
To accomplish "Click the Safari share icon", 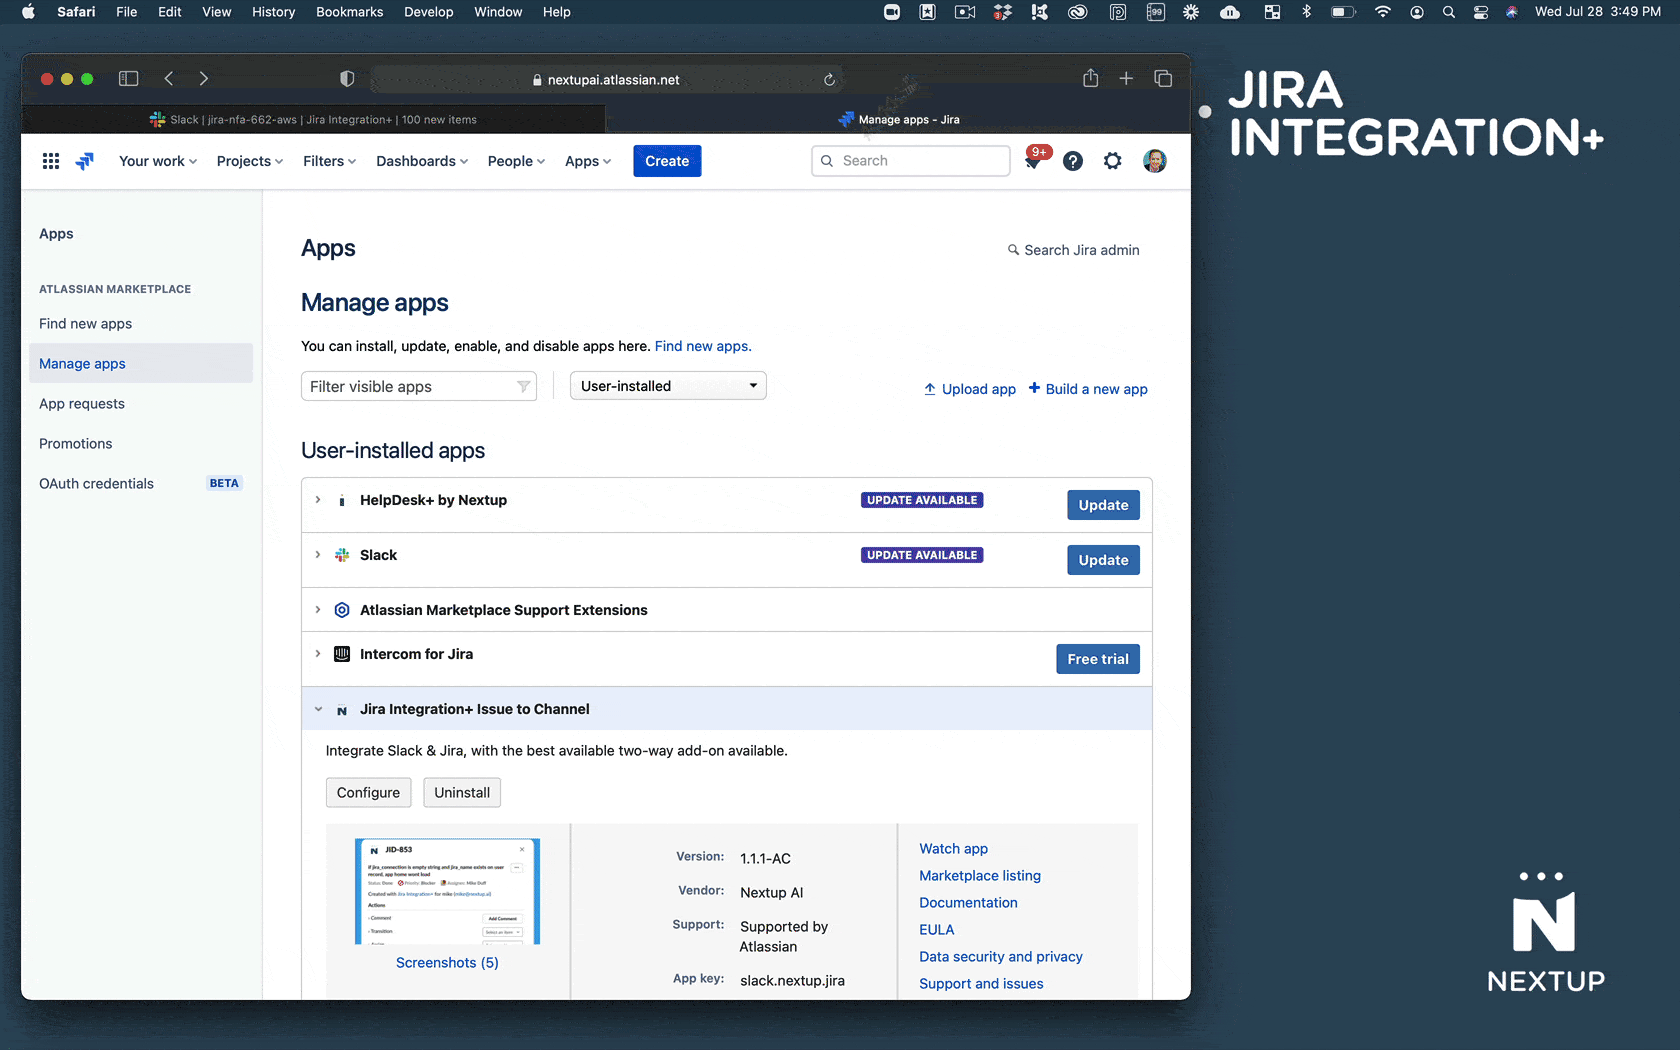I will 1091,78.
